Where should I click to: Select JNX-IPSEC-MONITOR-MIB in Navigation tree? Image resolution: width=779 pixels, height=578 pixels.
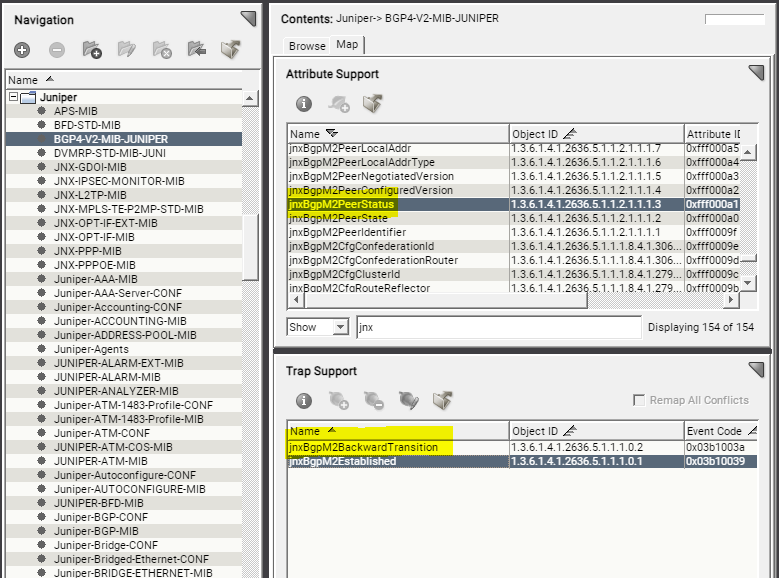[119, 181]
